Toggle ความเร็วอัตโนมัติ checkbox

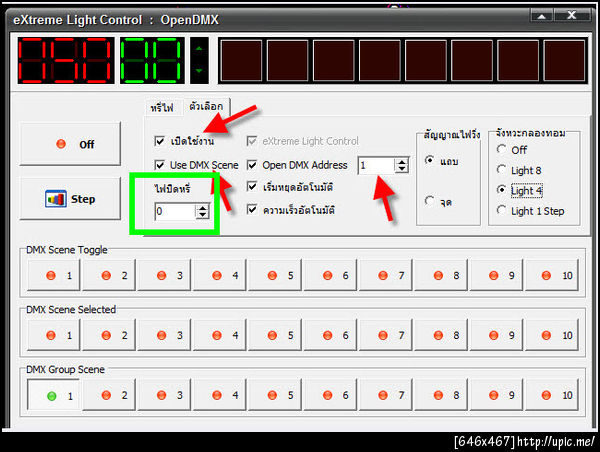tap(252, 209)
